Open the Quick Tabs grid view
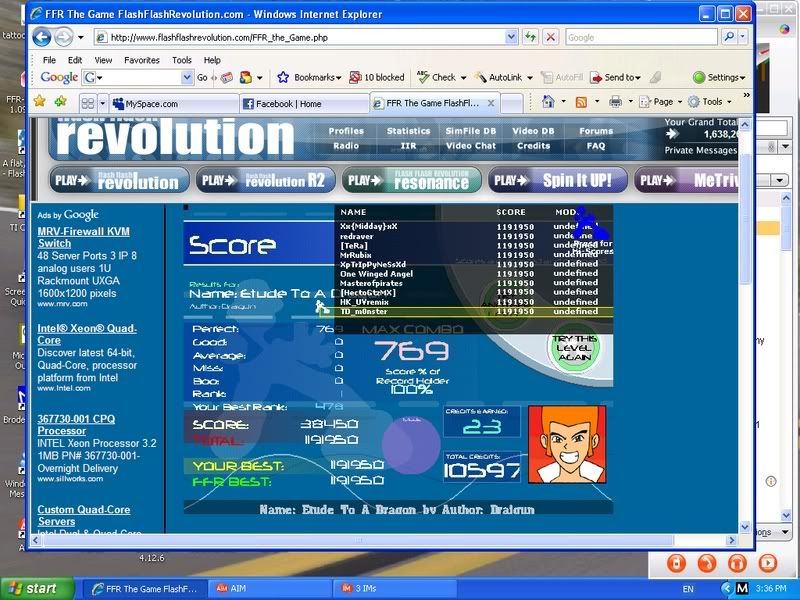Screen dimensions: 800x600 [x=88, y=103]
